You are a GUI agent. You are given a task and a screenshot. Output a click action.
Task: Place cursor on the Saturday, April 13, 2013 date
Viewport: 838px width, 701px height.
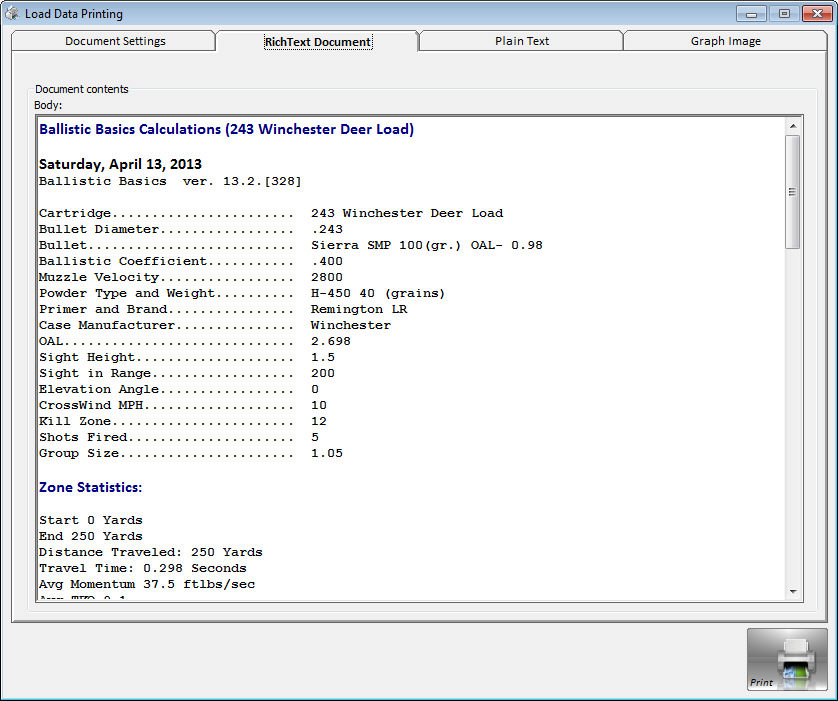[120, 164]
